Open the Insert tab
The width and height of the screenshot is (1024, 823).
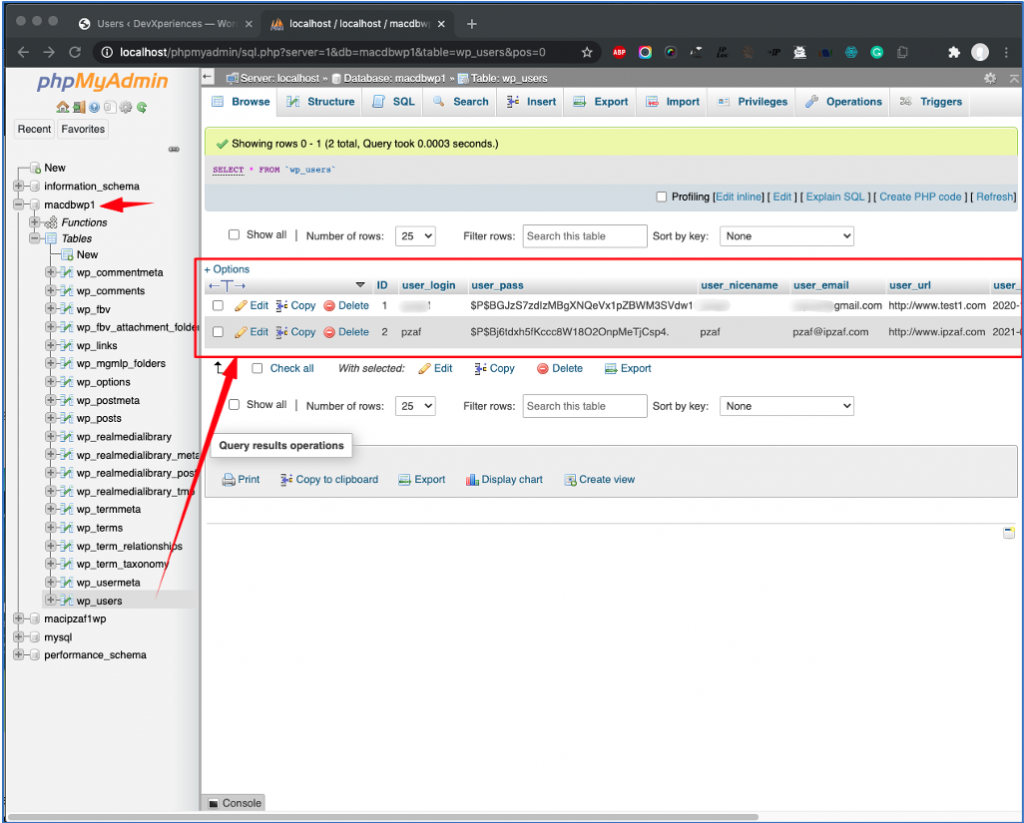pyautogui.click(x=531, y=102)
